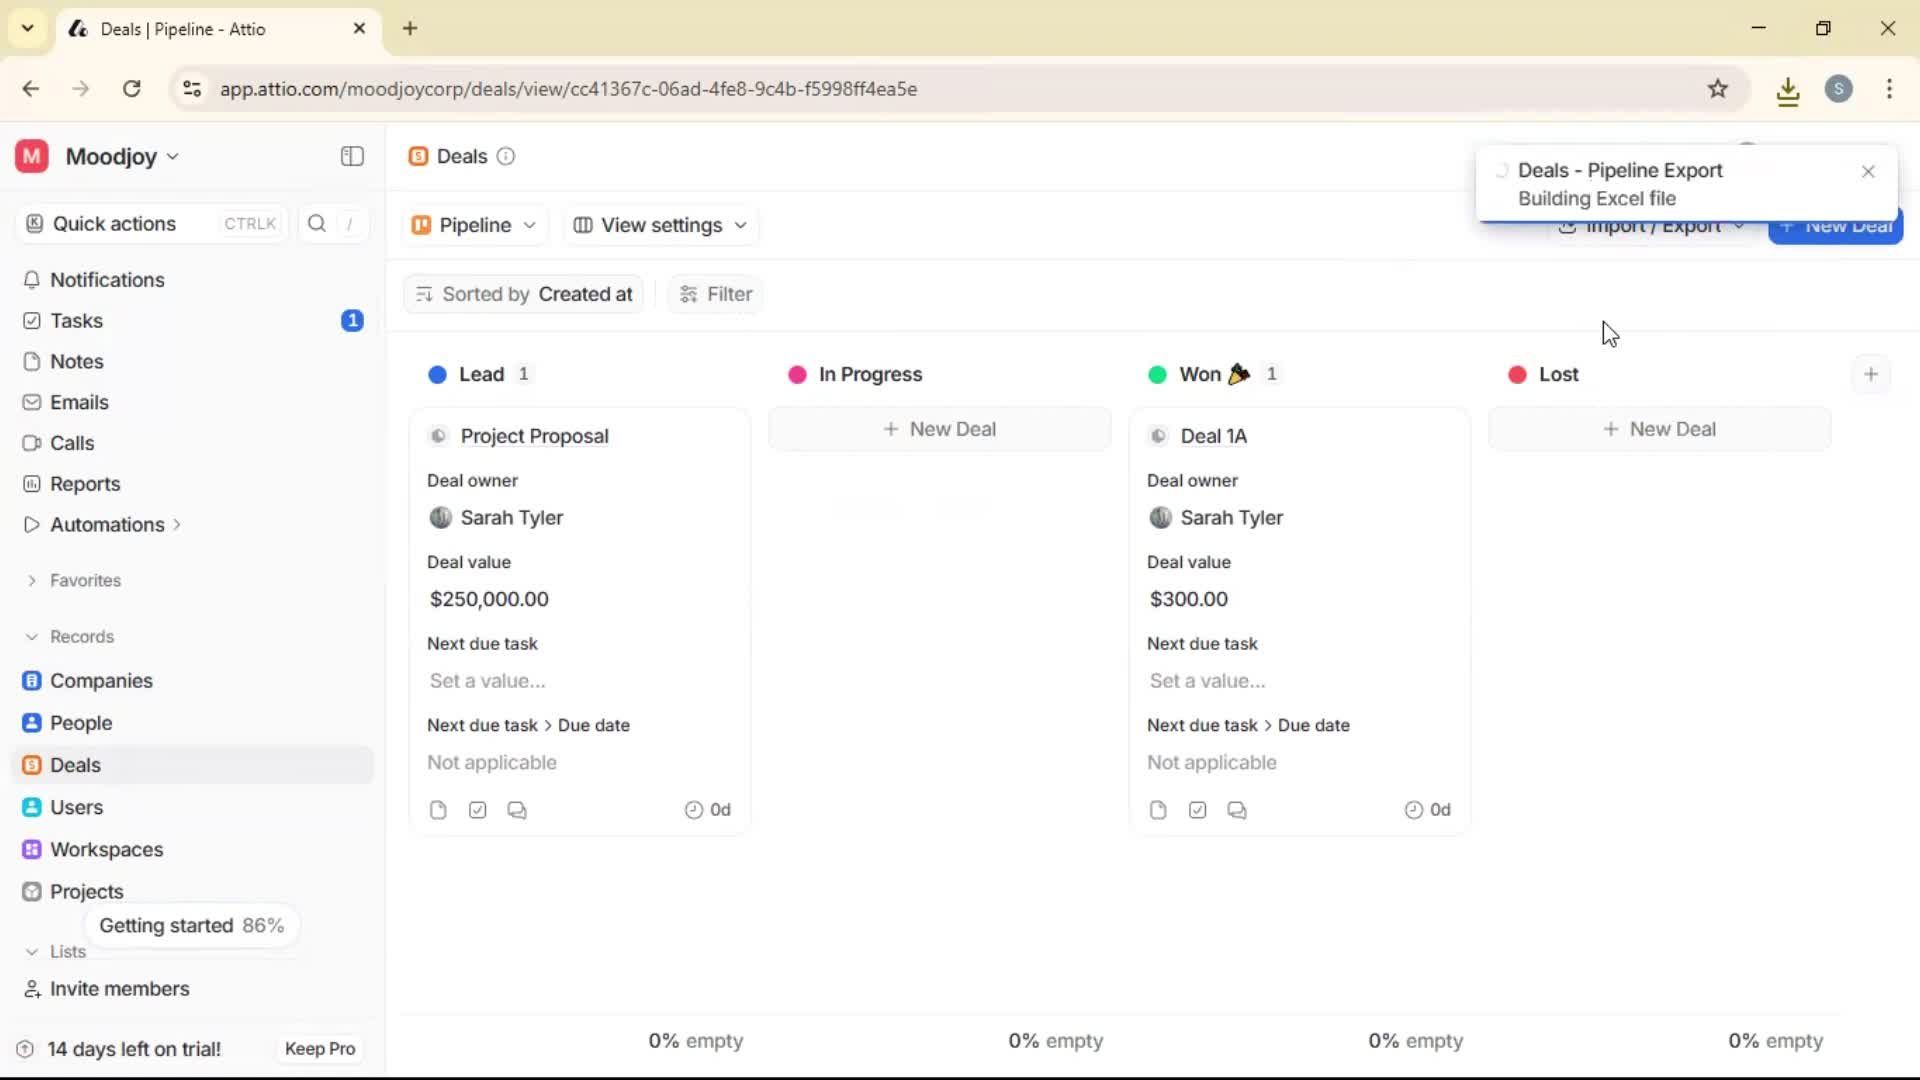Open comments on the Project Proposal card
1920x1080 pixels.
pyautogui.click(x=516, y=809)
